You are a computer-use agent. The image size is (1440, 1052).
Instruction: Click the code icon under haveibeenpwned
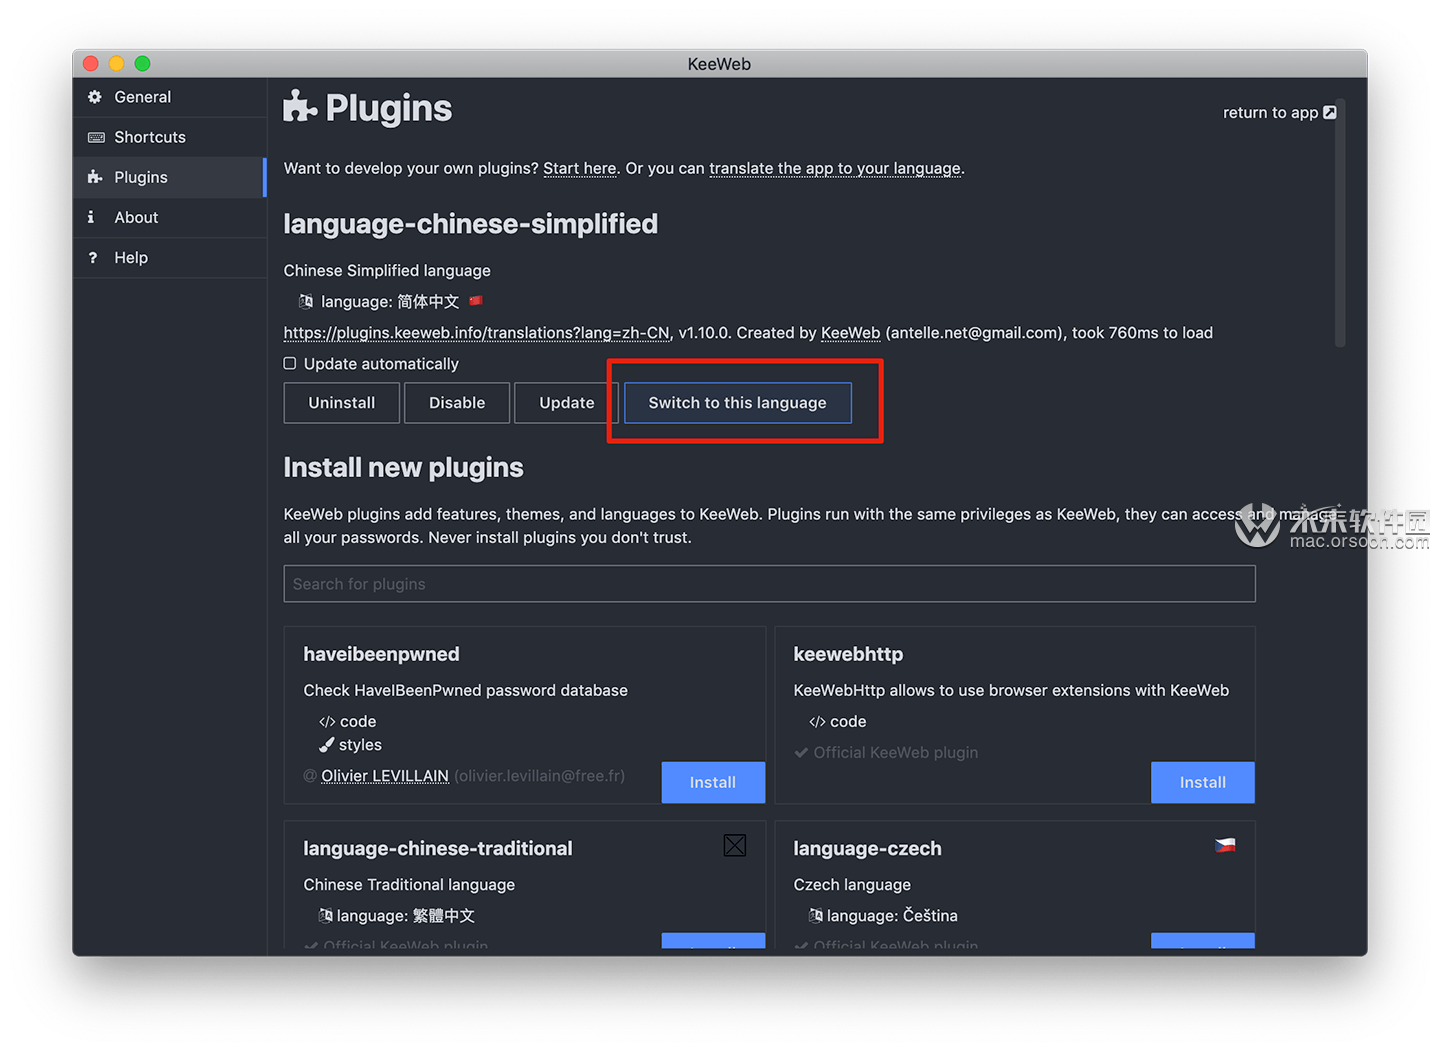click(x=327, y=722)
